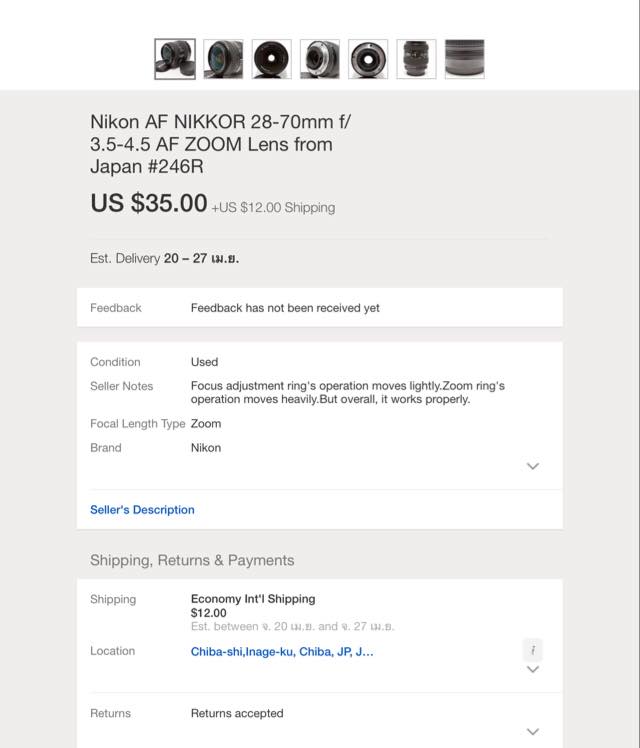Open the Chiba-shi, Inage-ku location link
The height and width of the screenshot is (748, 640).
tap(282, 651)
